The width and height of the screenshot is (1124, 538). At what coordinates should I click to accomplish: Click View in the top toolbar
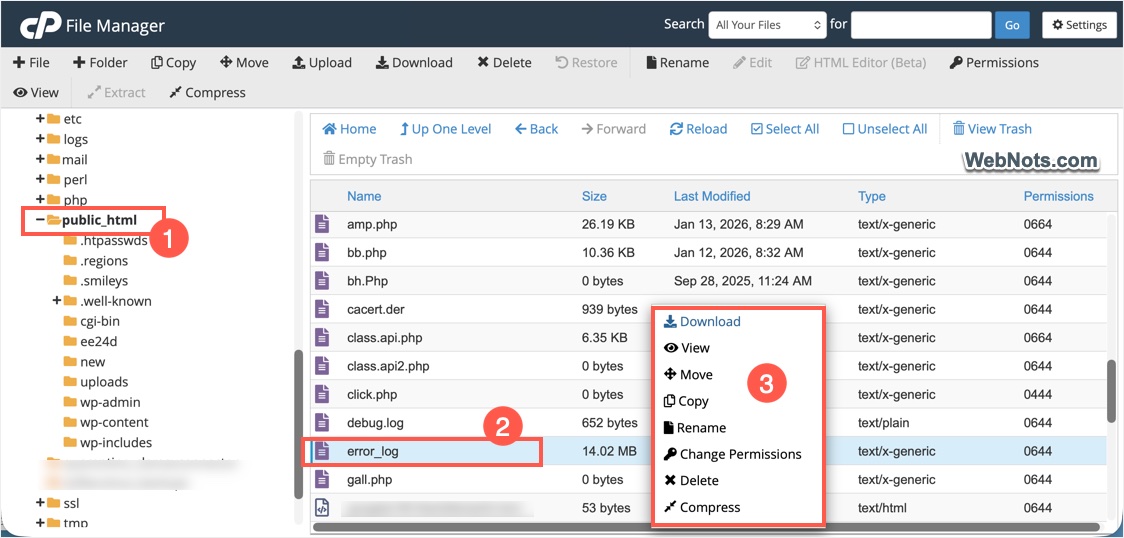(x=36, y=92)
